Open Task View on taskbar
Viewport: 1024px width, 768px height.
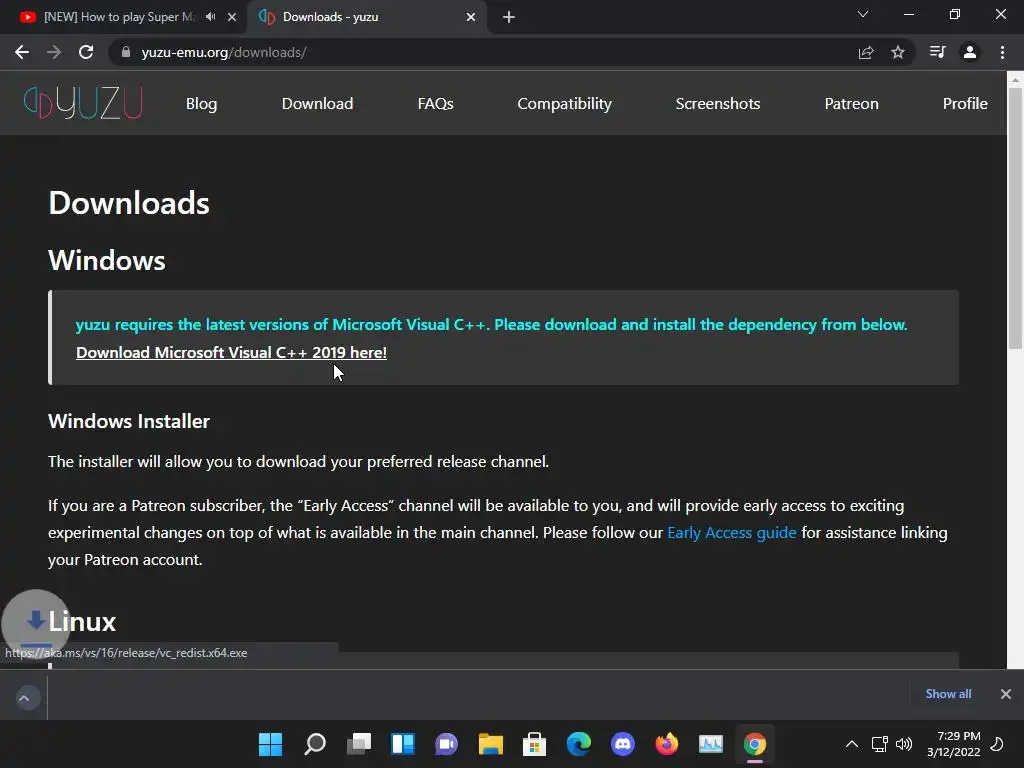point(359,744)
